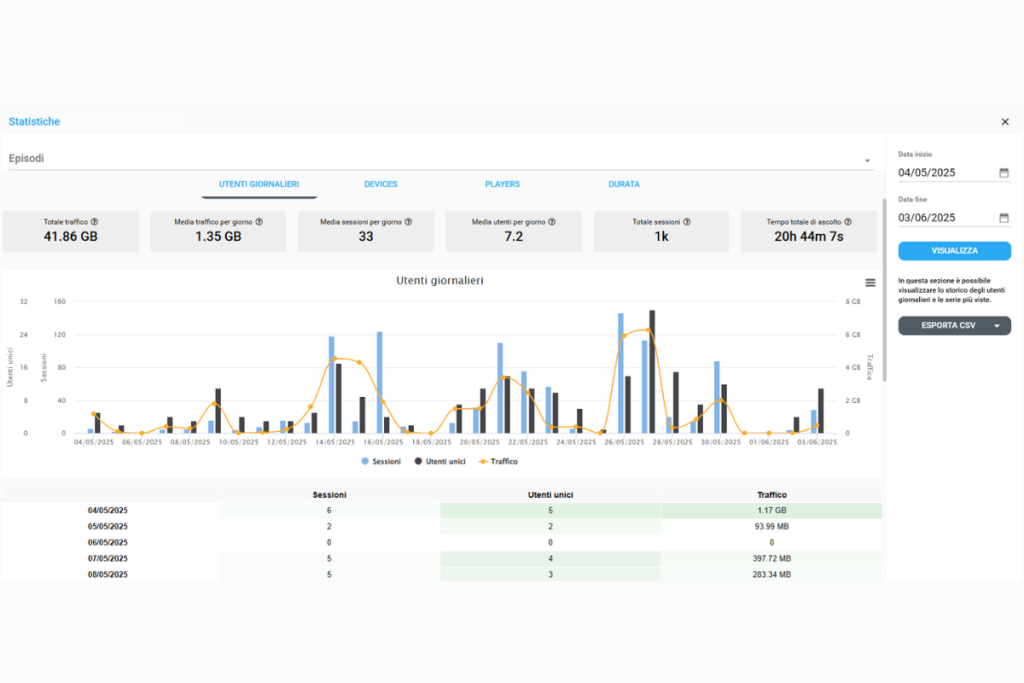1024x683 pixels.
Task: Toggle Utenti unici series in legend
Action: pyautogui.click(x=440, y=462)
